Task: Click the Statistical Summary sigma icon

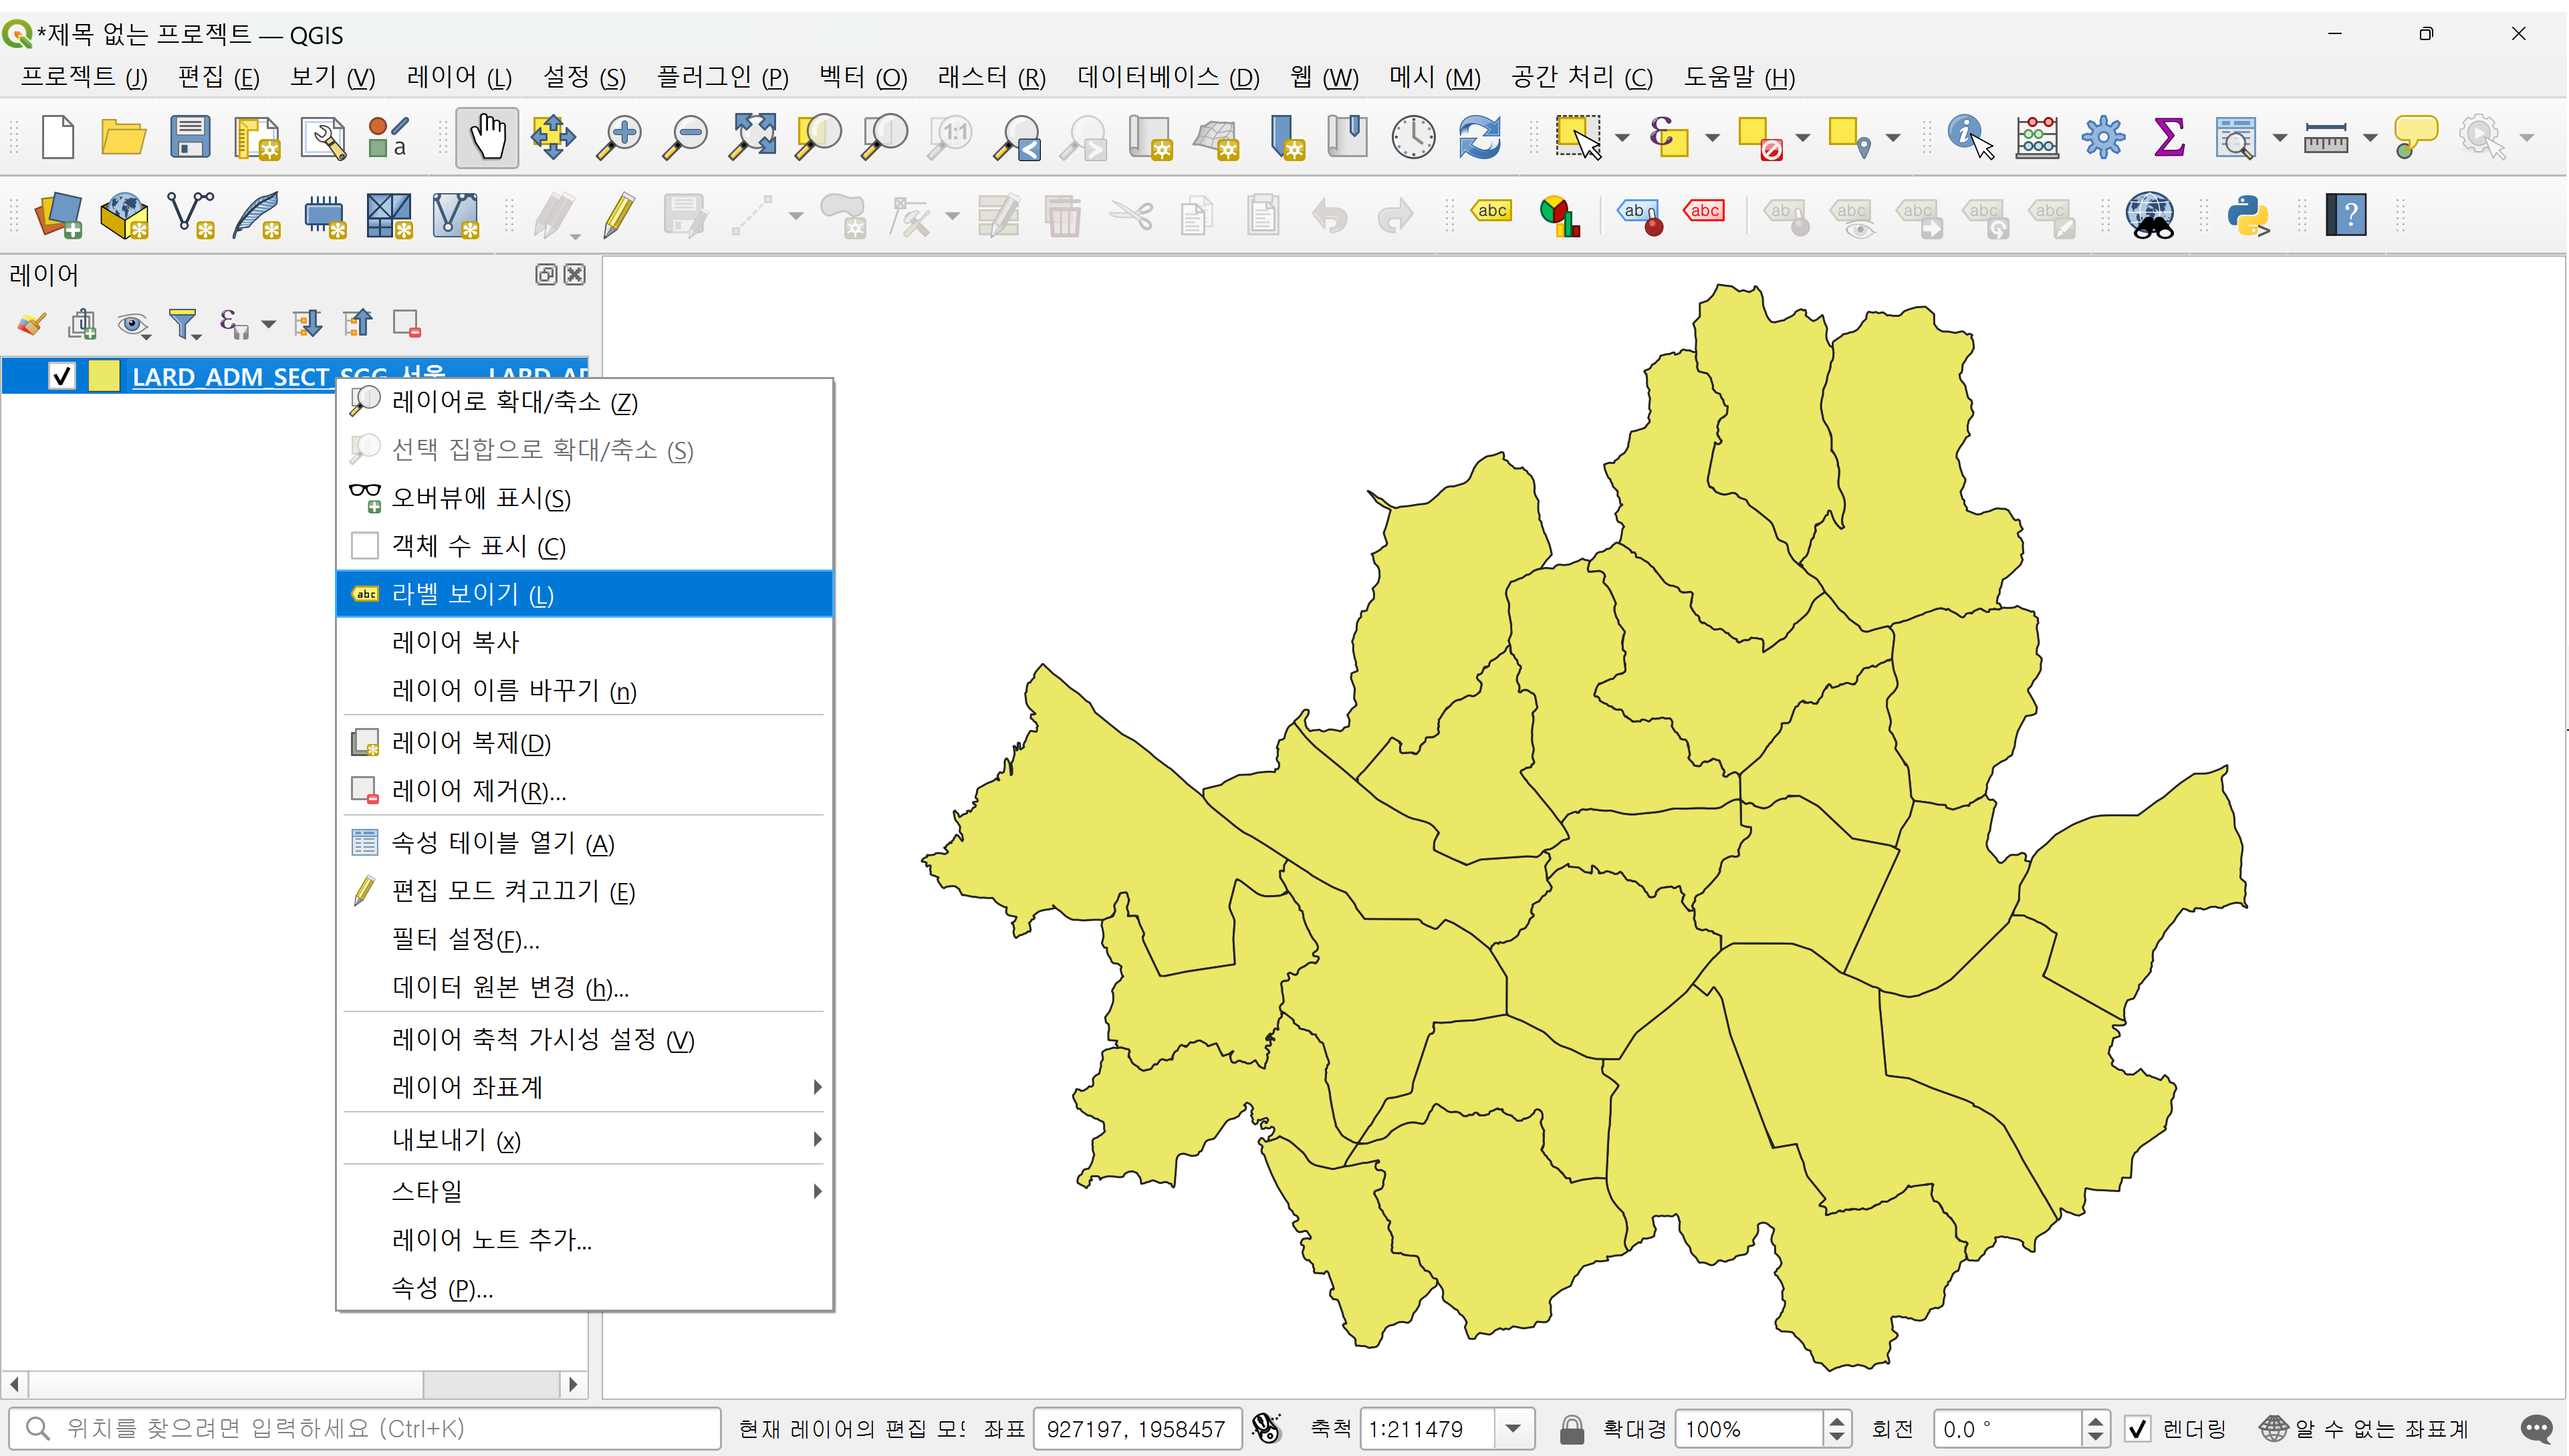Action: (2168, 137)
